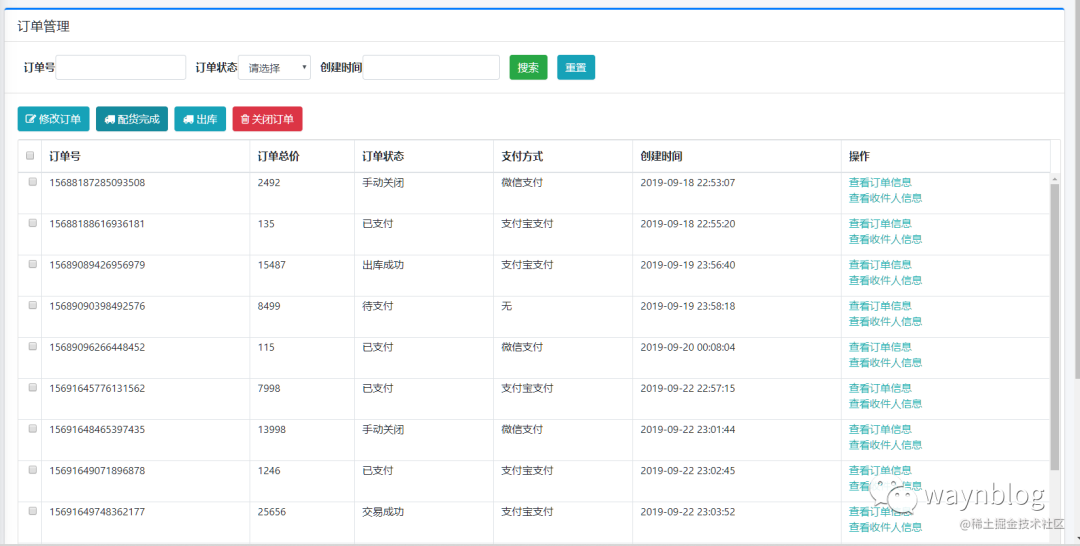The image size is (1080, 546).
Task: Select order number cell 15689089426956979
Action: point(97,264)
